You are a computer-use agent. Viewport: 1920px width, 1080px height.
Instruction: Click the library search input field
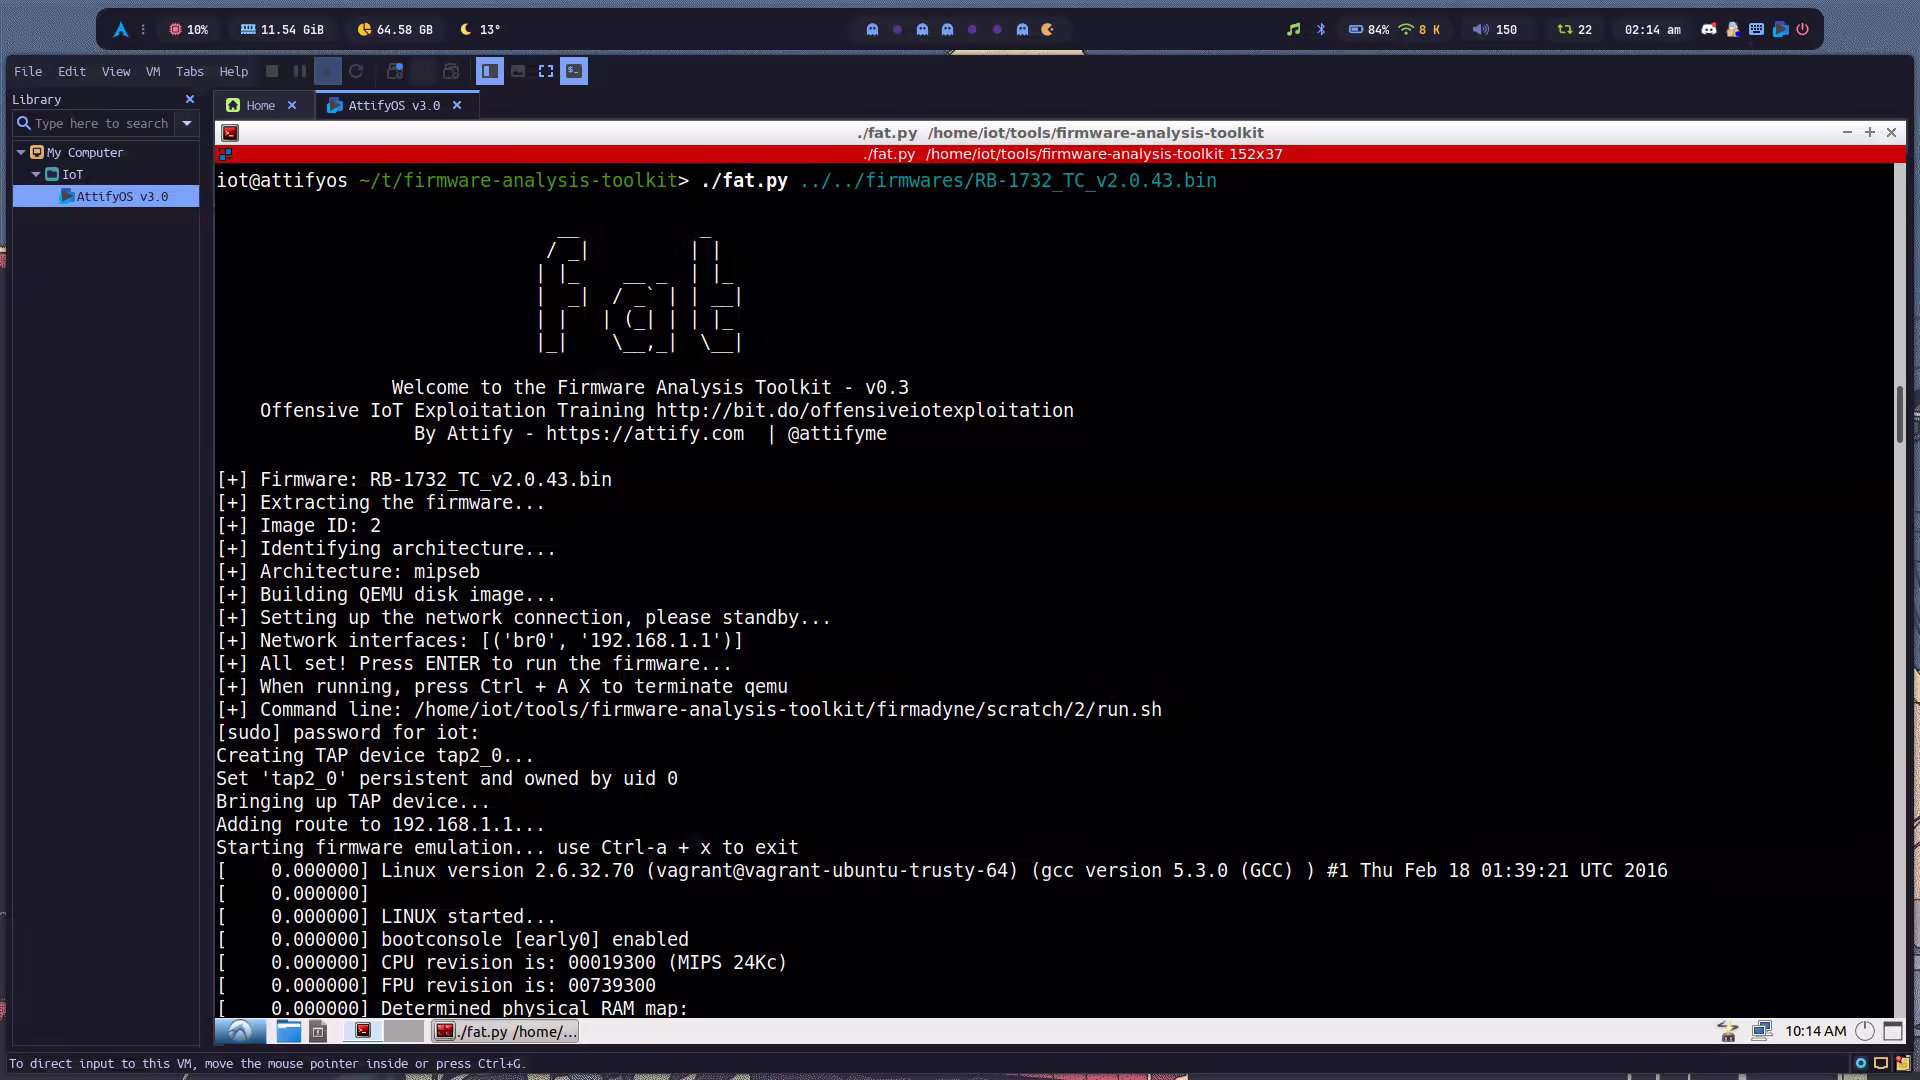[100, 123]
